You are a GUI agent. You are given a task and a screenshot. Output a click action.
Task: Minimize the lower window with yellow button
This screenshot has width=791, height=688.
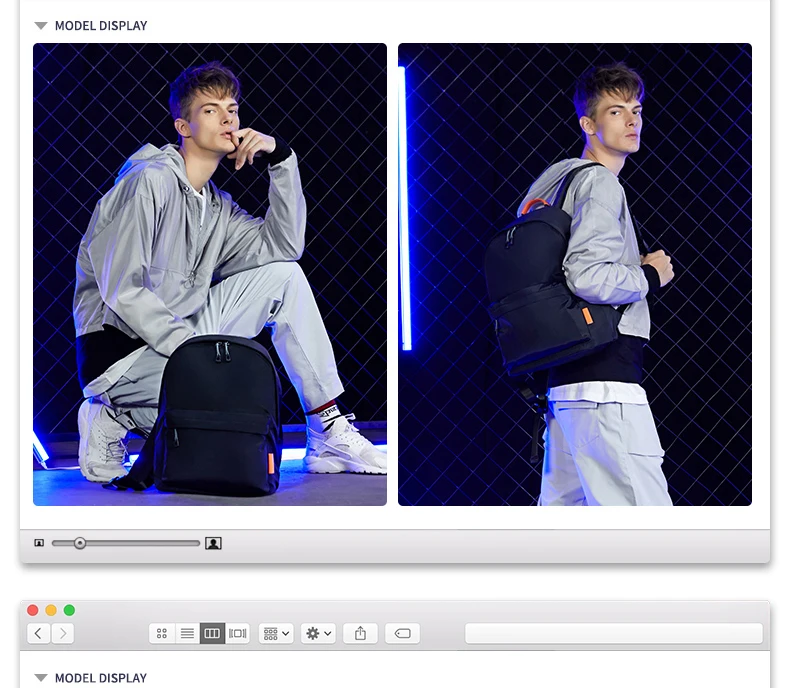pos(51,610)
